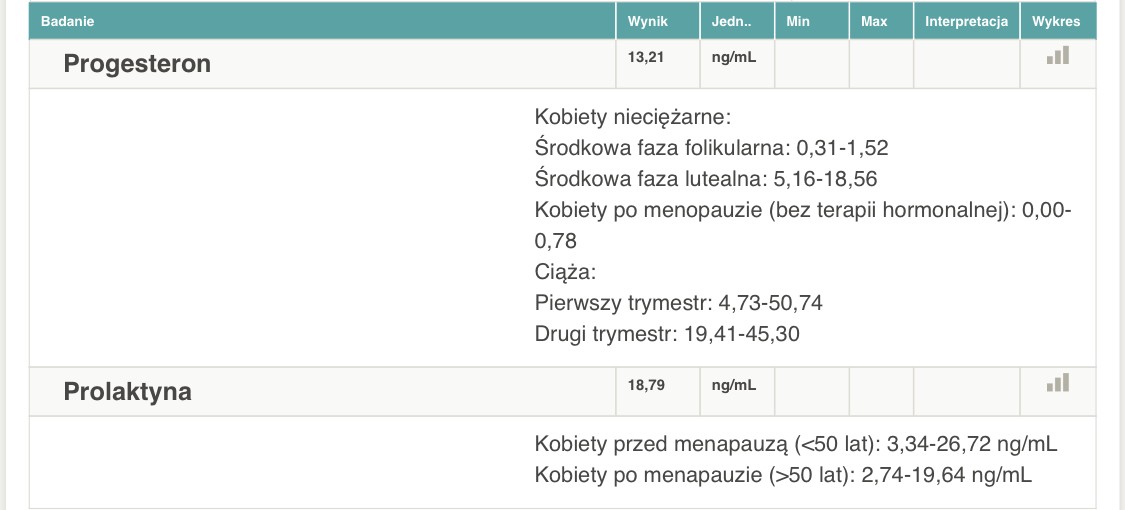Click the Drugi trymestr reference range
Image resolution: width=1125 pixels, height=510 pixels.
click(667, 333)
